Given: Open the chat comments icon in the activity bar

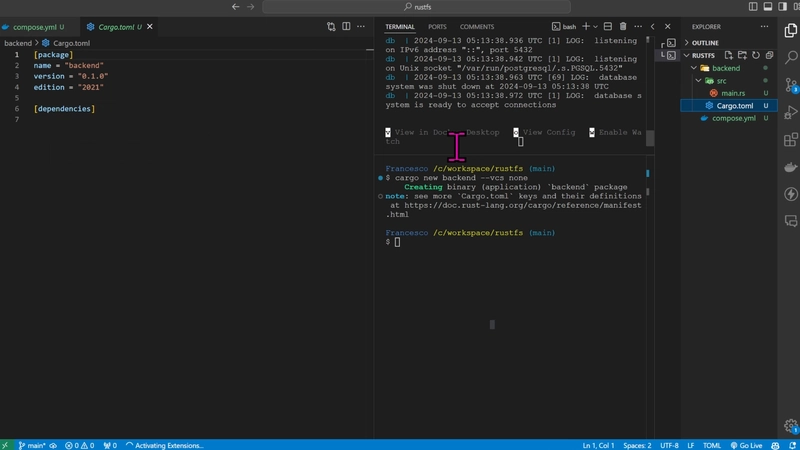Looking at the screenshot, I should pos(791,221).
